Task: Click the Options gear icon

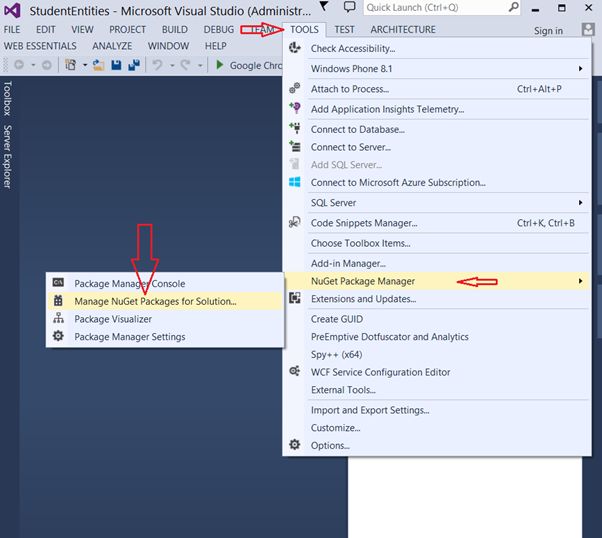Action: click(294, 445)
